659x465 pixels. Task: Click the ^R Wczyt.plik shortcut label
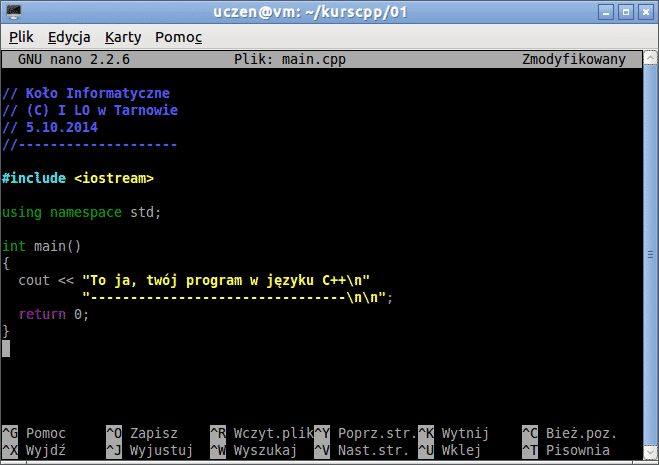coord(259,433)
